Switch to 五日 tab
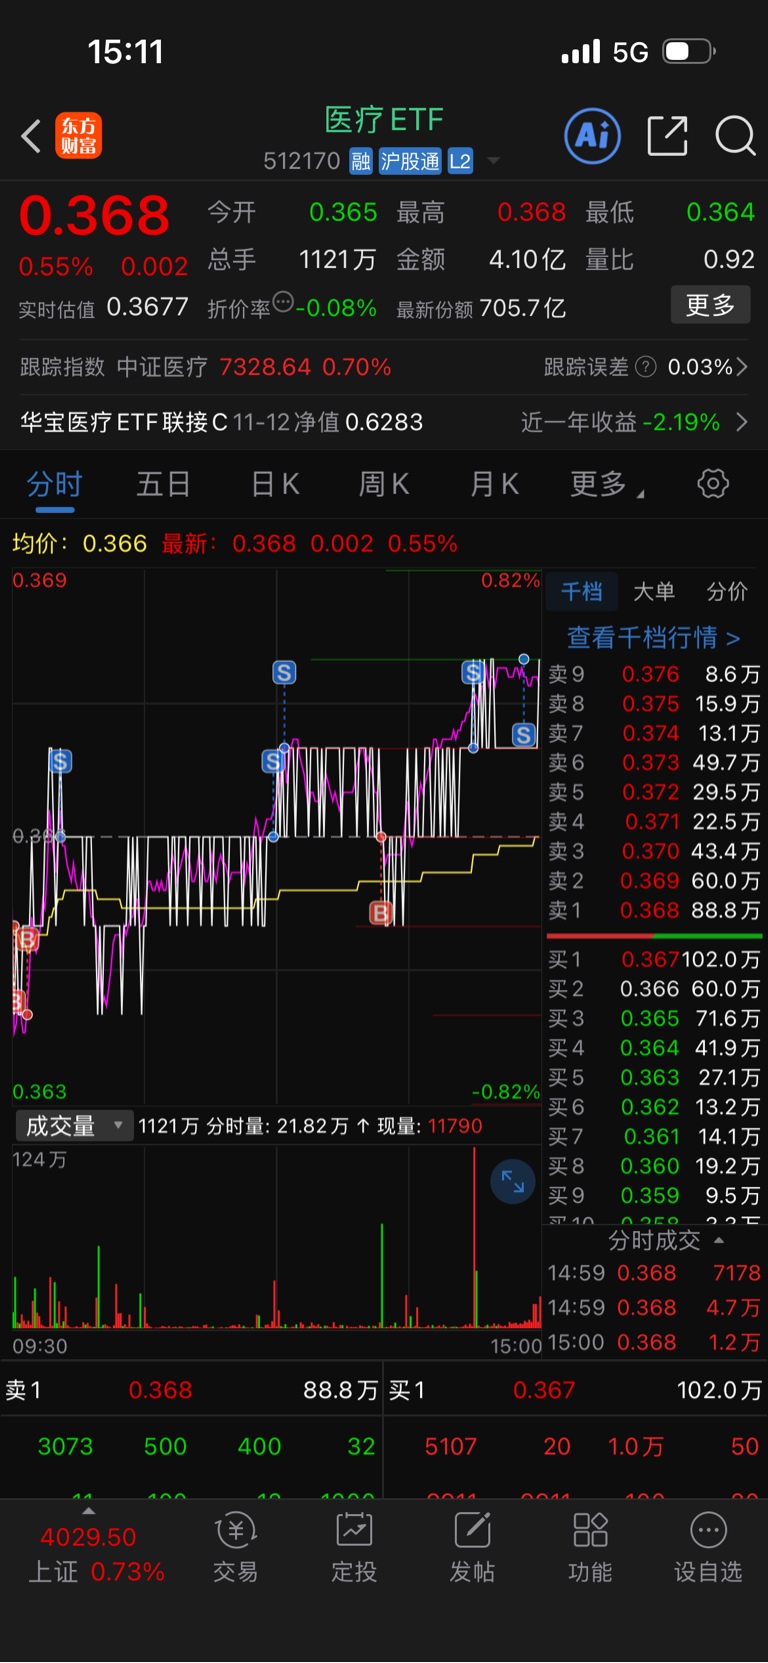The height and width of the screenshot is (1663, 768). point(164,485)
